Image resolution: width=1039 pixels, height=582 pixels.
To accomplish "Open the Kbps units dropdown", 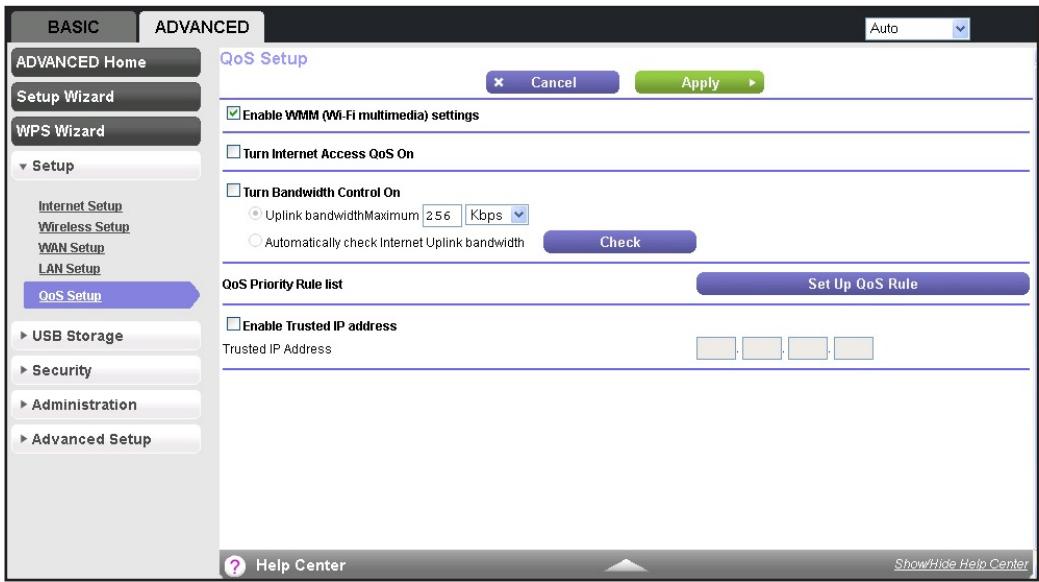I will click(x=497, y=215).
